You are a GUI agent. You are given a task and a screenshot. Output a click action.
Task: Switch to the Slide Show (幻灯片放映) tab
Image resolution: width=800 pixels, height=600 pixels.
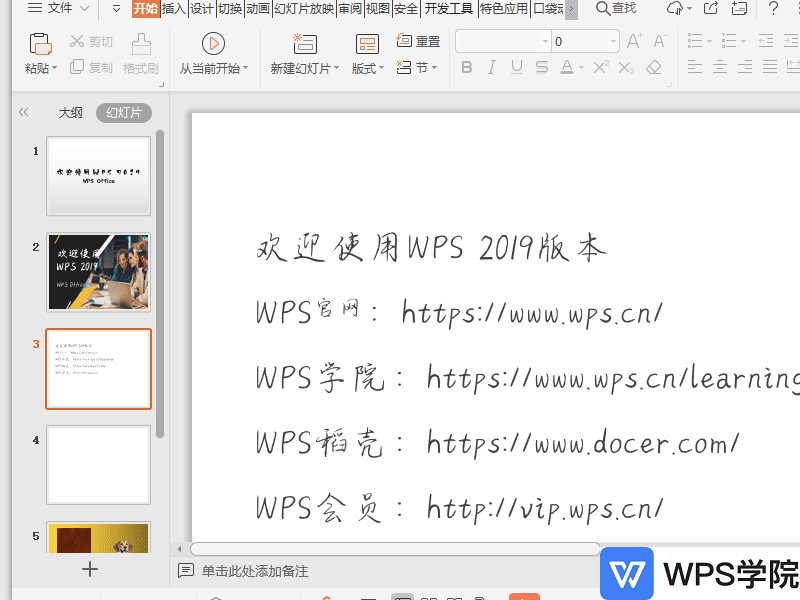(x=304, y=9)
